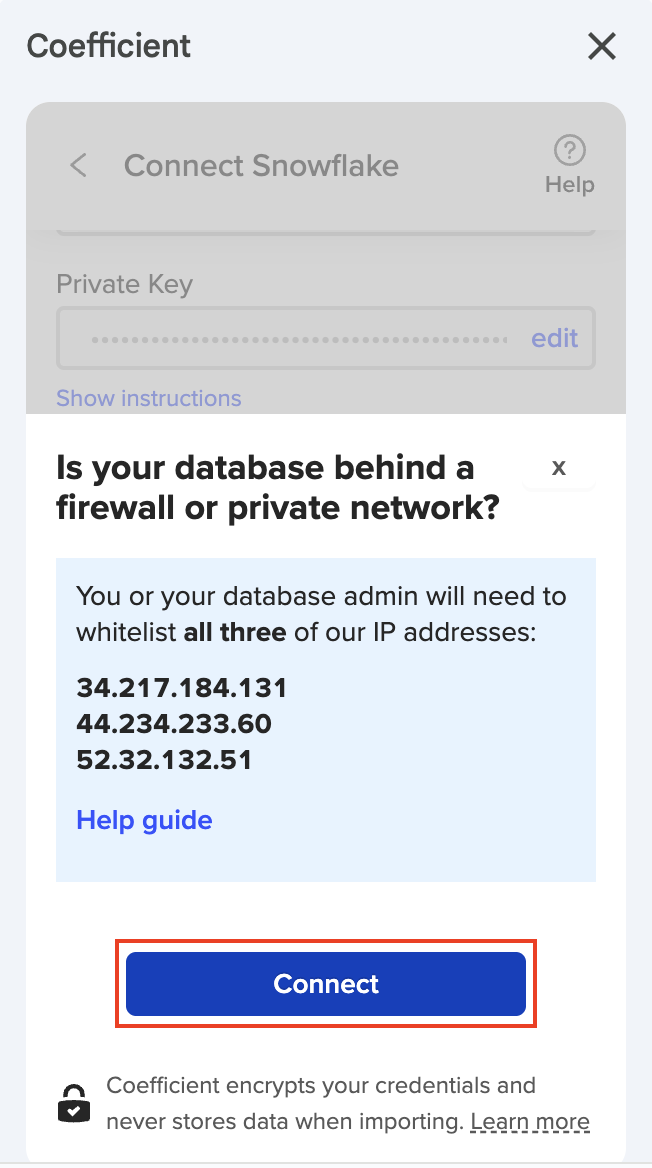Go back from Connect Snowflake screen

(79, 165)
